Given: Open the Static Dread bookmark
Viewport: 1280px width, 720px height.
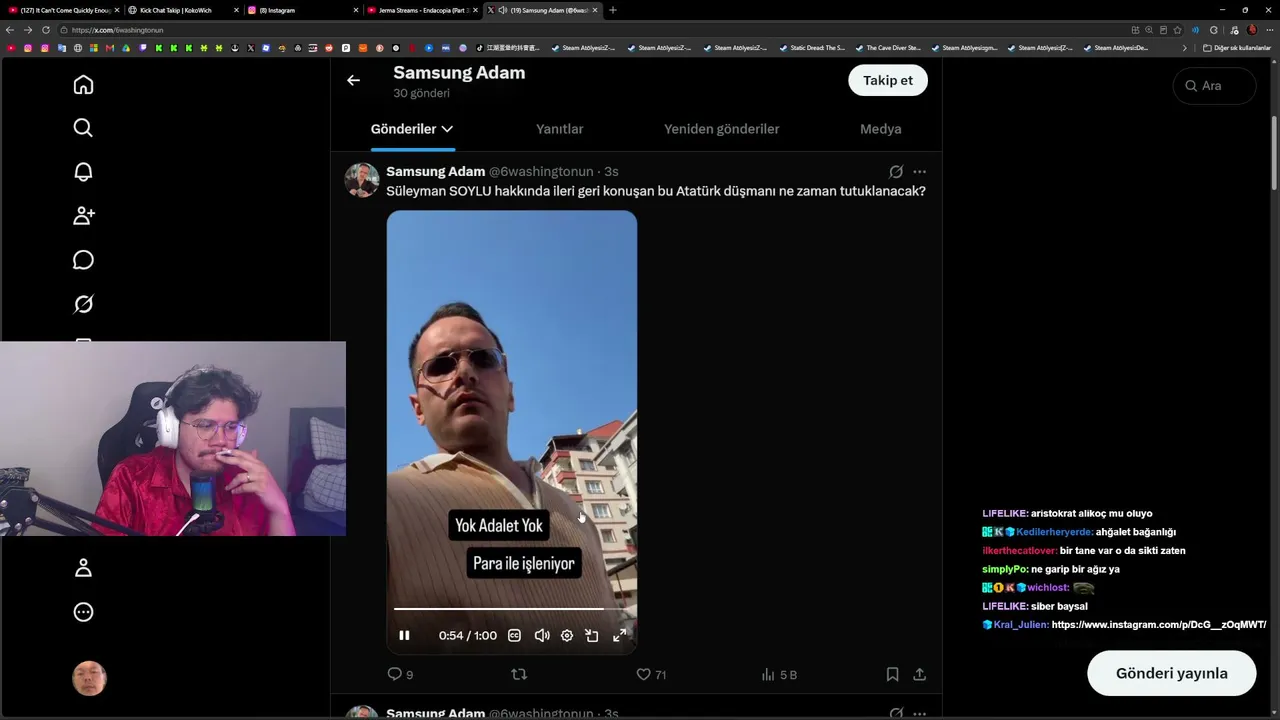Looking at the screenshot, I should click(x=811, y=48).
